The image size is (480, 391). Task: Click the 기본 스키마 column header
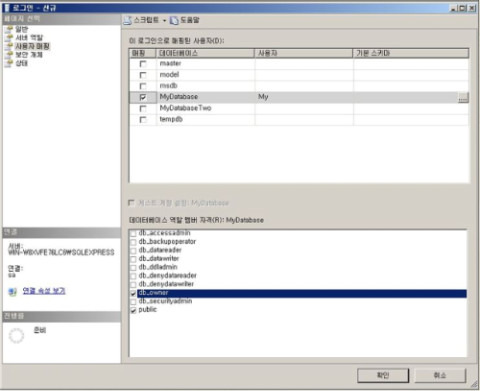pos(411,53)
